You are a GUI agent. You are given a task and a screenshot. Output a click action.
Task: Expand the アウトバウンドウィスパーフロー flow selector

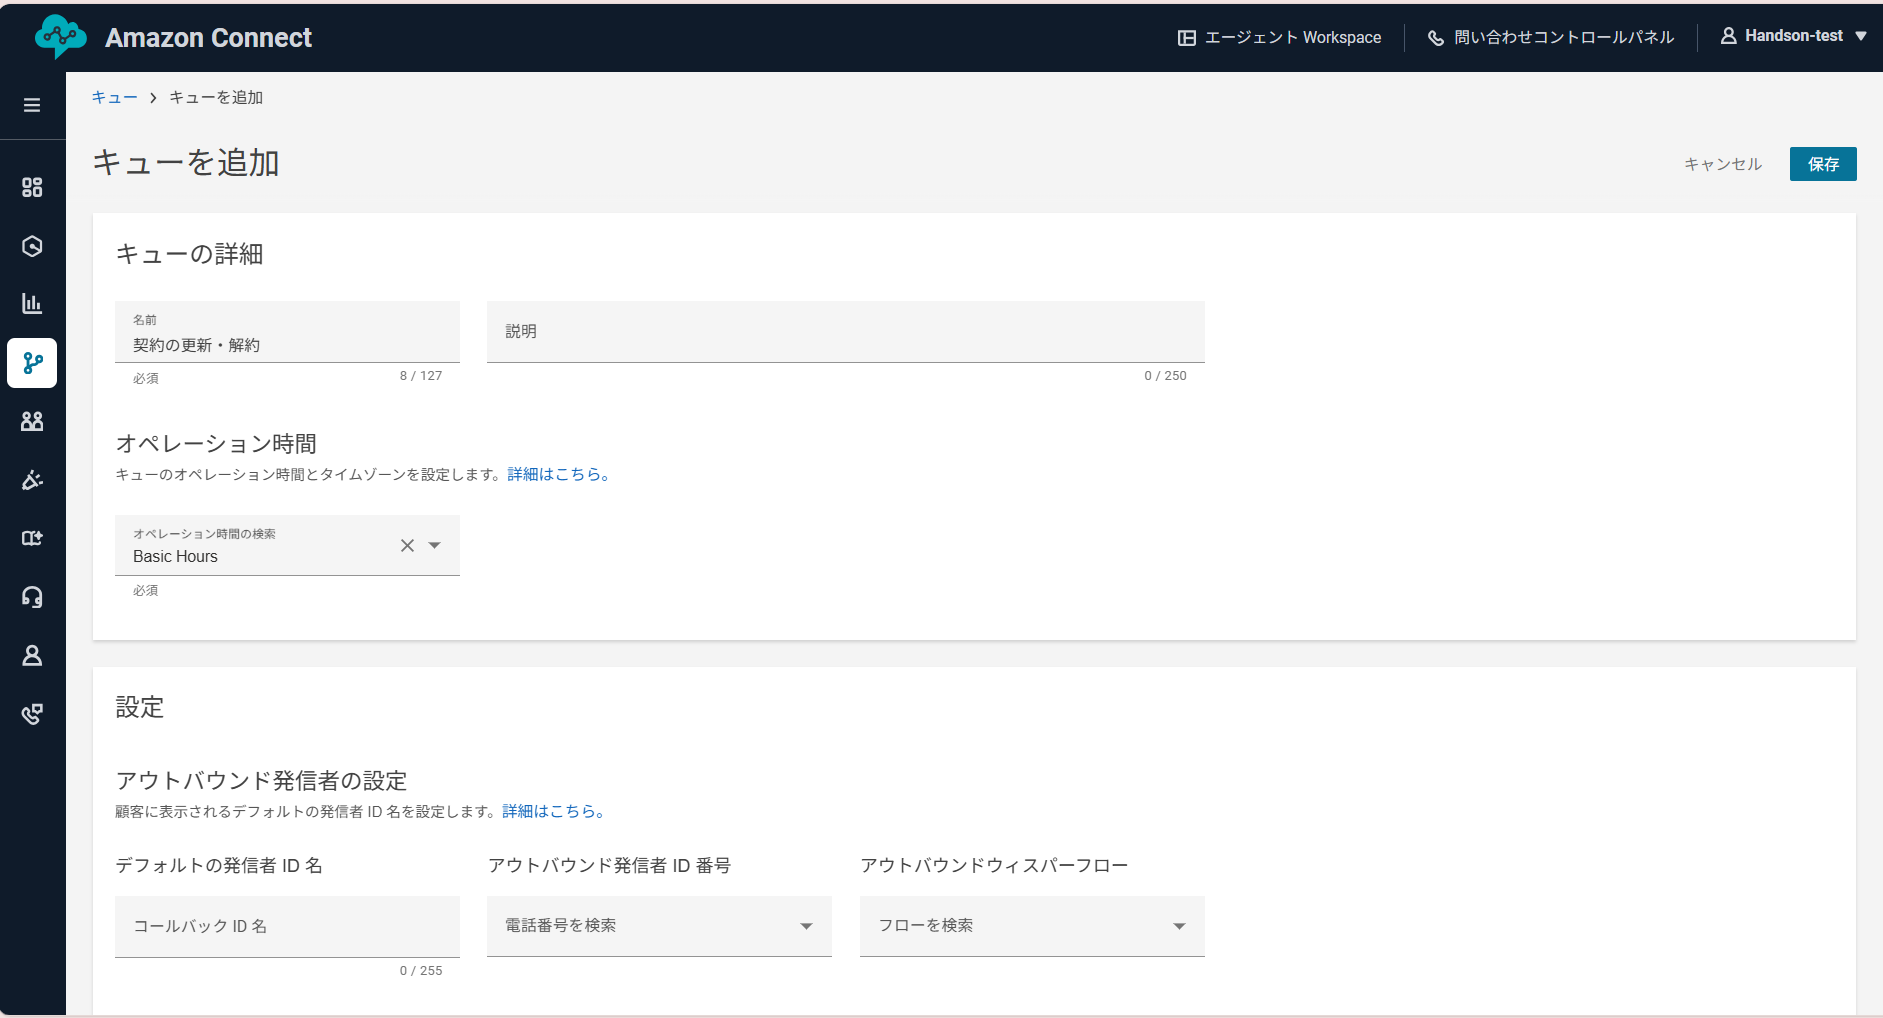click(1180, 926)
